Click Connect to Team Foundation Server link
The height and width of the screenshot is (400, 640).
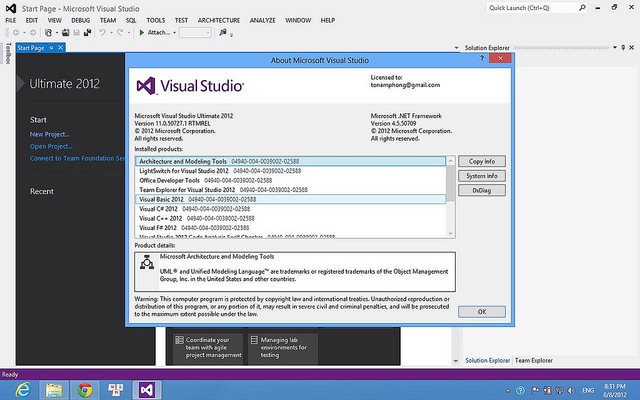(x=77, y=158)
